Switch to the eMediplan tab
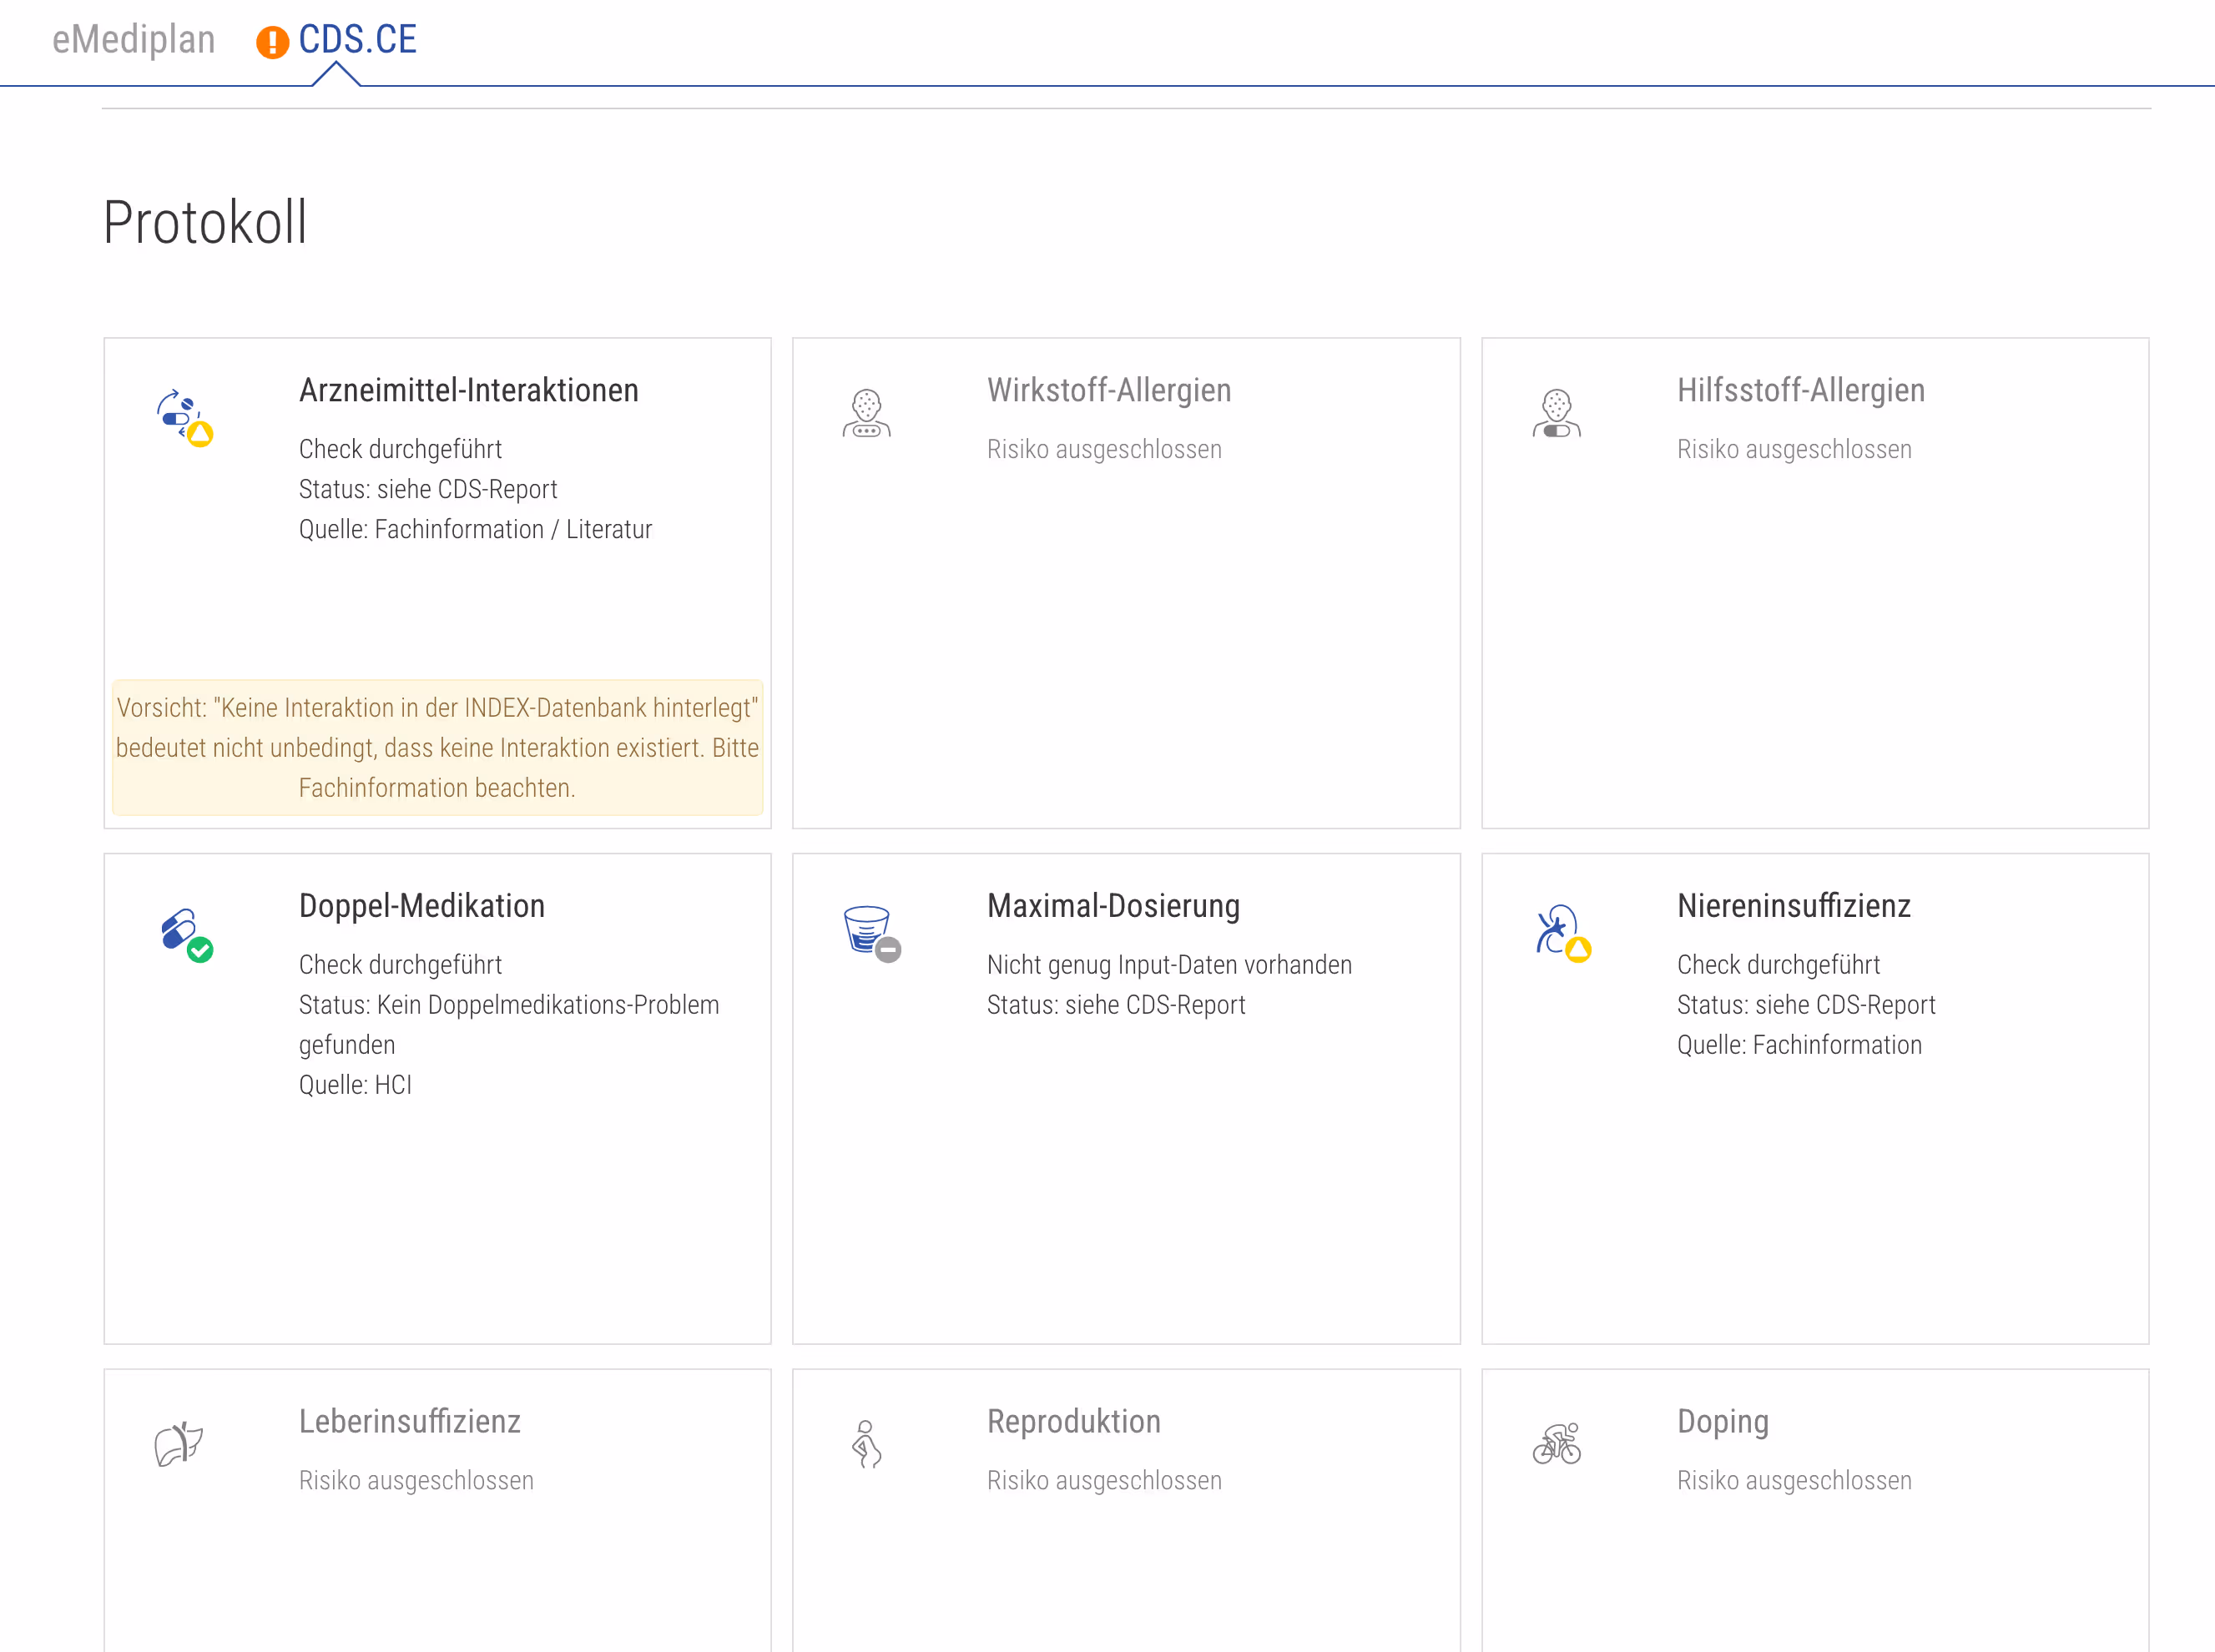The image size is (2215, 1652). (134, 40)
